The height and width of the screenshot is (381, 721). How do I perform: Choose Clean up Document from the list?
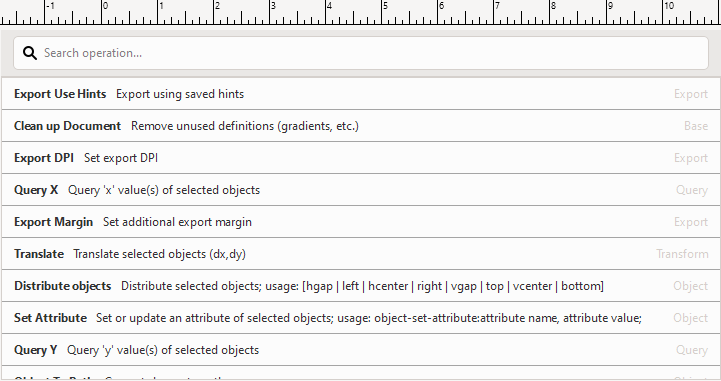(361, 126)
